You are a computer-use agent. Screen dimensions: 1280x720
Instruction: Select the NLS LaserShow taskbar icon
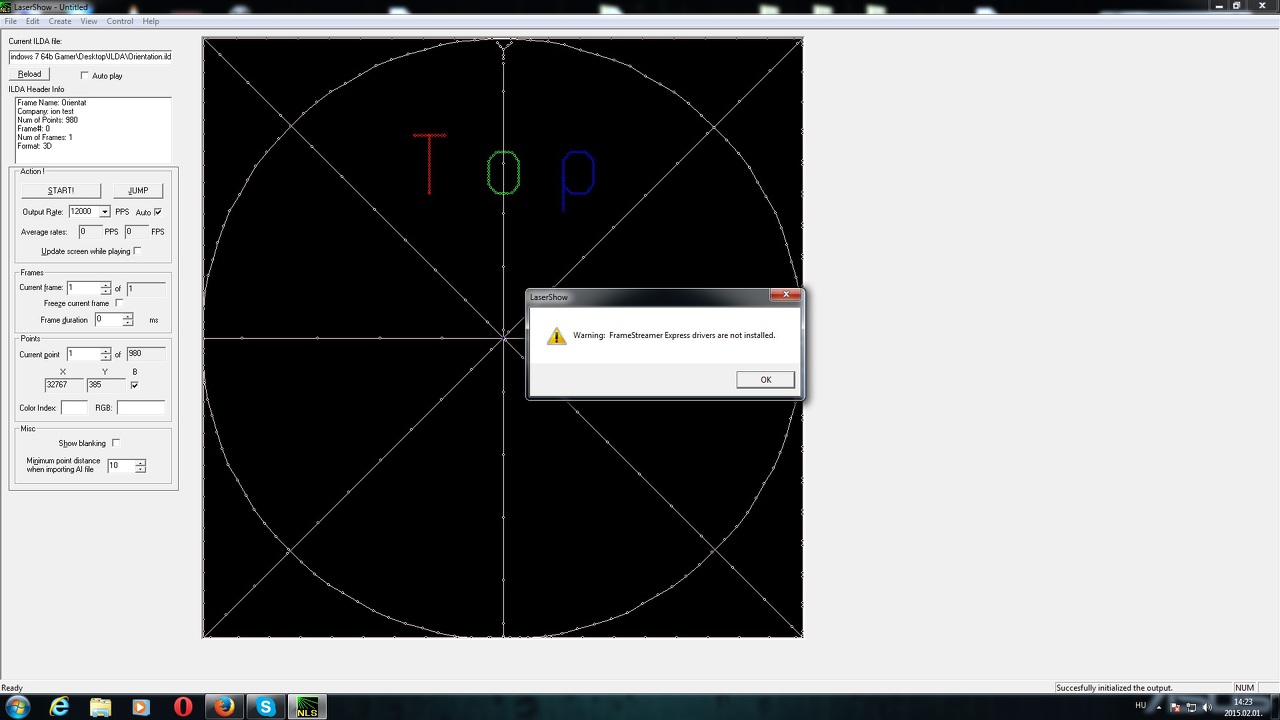point(306,707)
